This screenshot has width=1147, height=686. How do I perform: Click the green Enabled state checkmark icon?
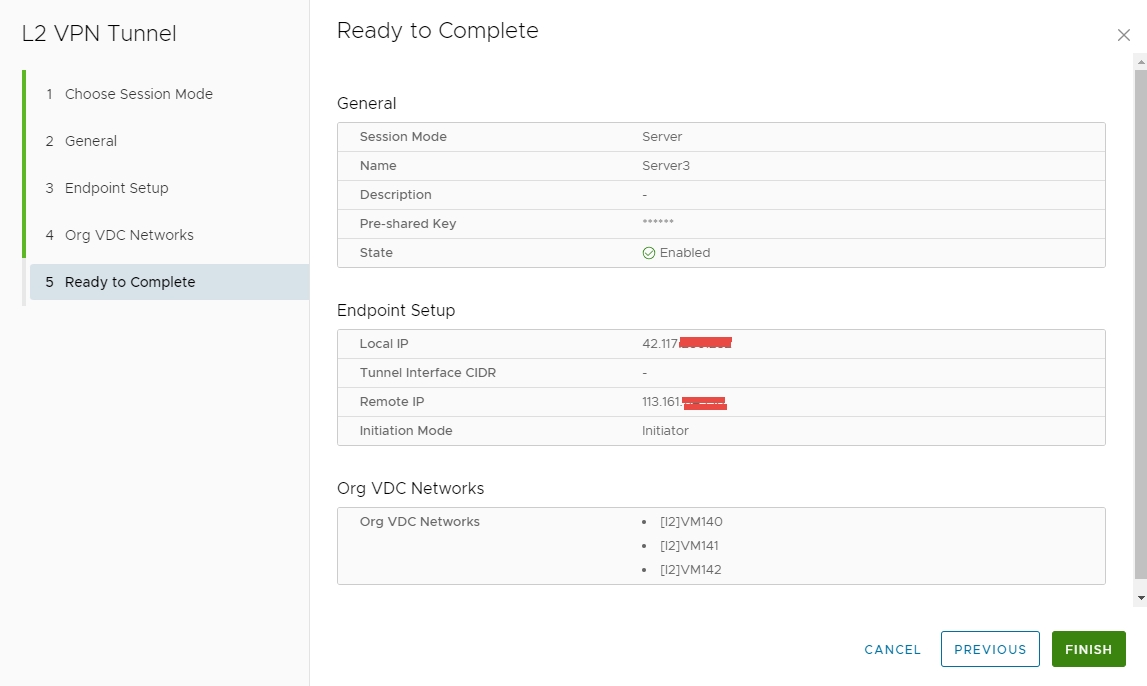coord(648,253)
